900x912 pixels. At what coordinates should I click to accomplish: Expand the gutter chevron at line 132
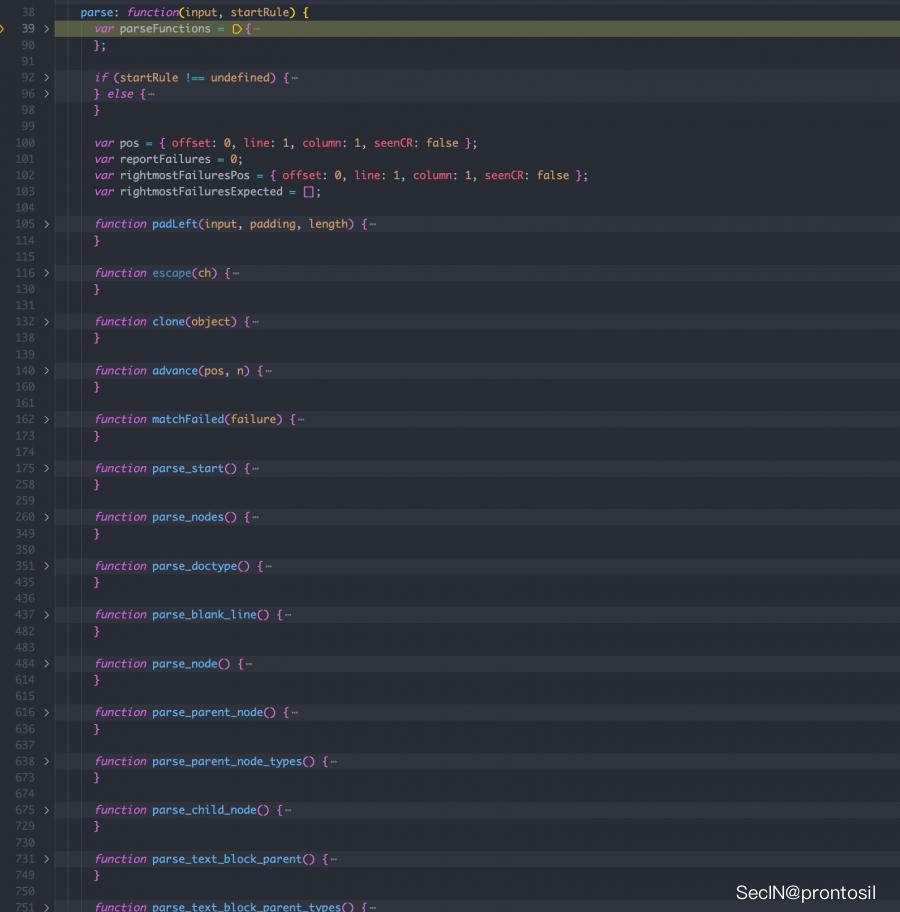pyautogui.click(x=46, y=322)
